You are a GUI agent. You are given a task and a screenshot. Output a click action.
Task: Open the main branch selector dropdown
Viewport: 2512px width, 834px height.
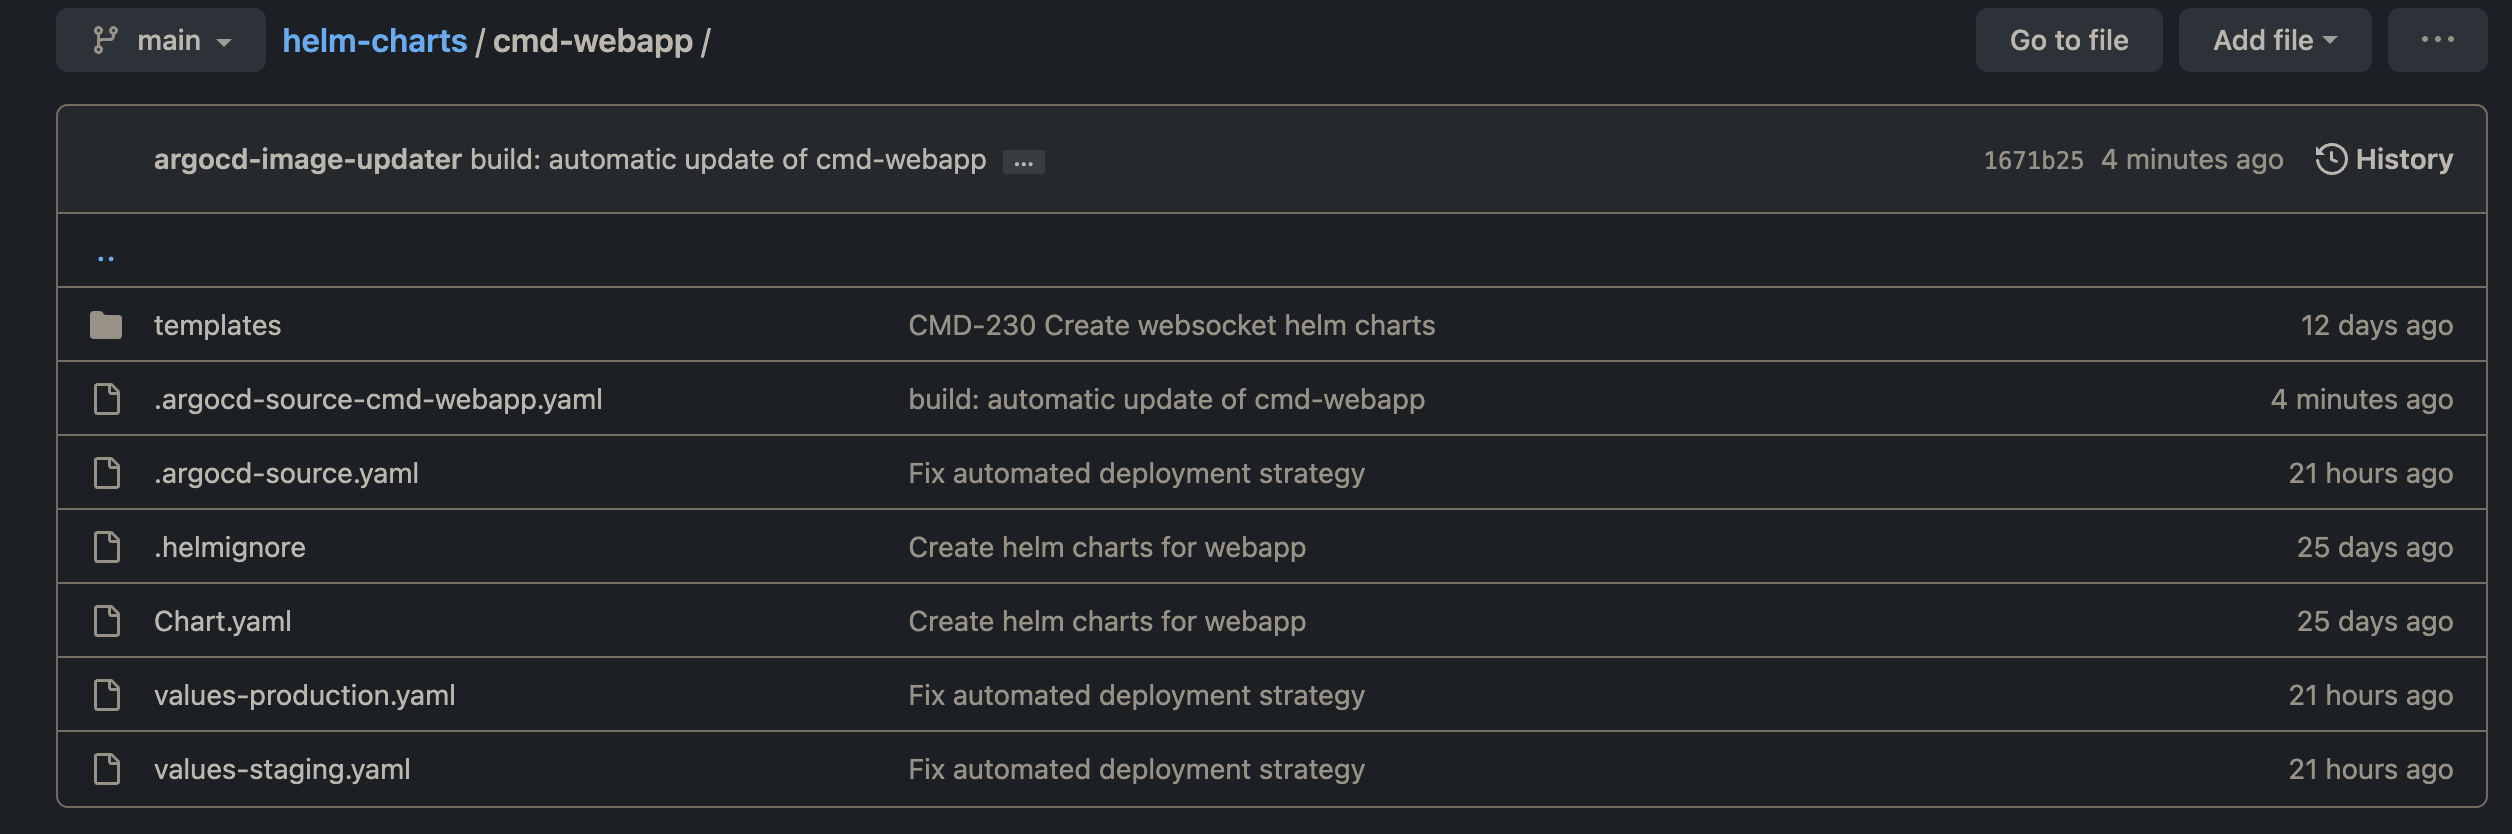(160, 39)
